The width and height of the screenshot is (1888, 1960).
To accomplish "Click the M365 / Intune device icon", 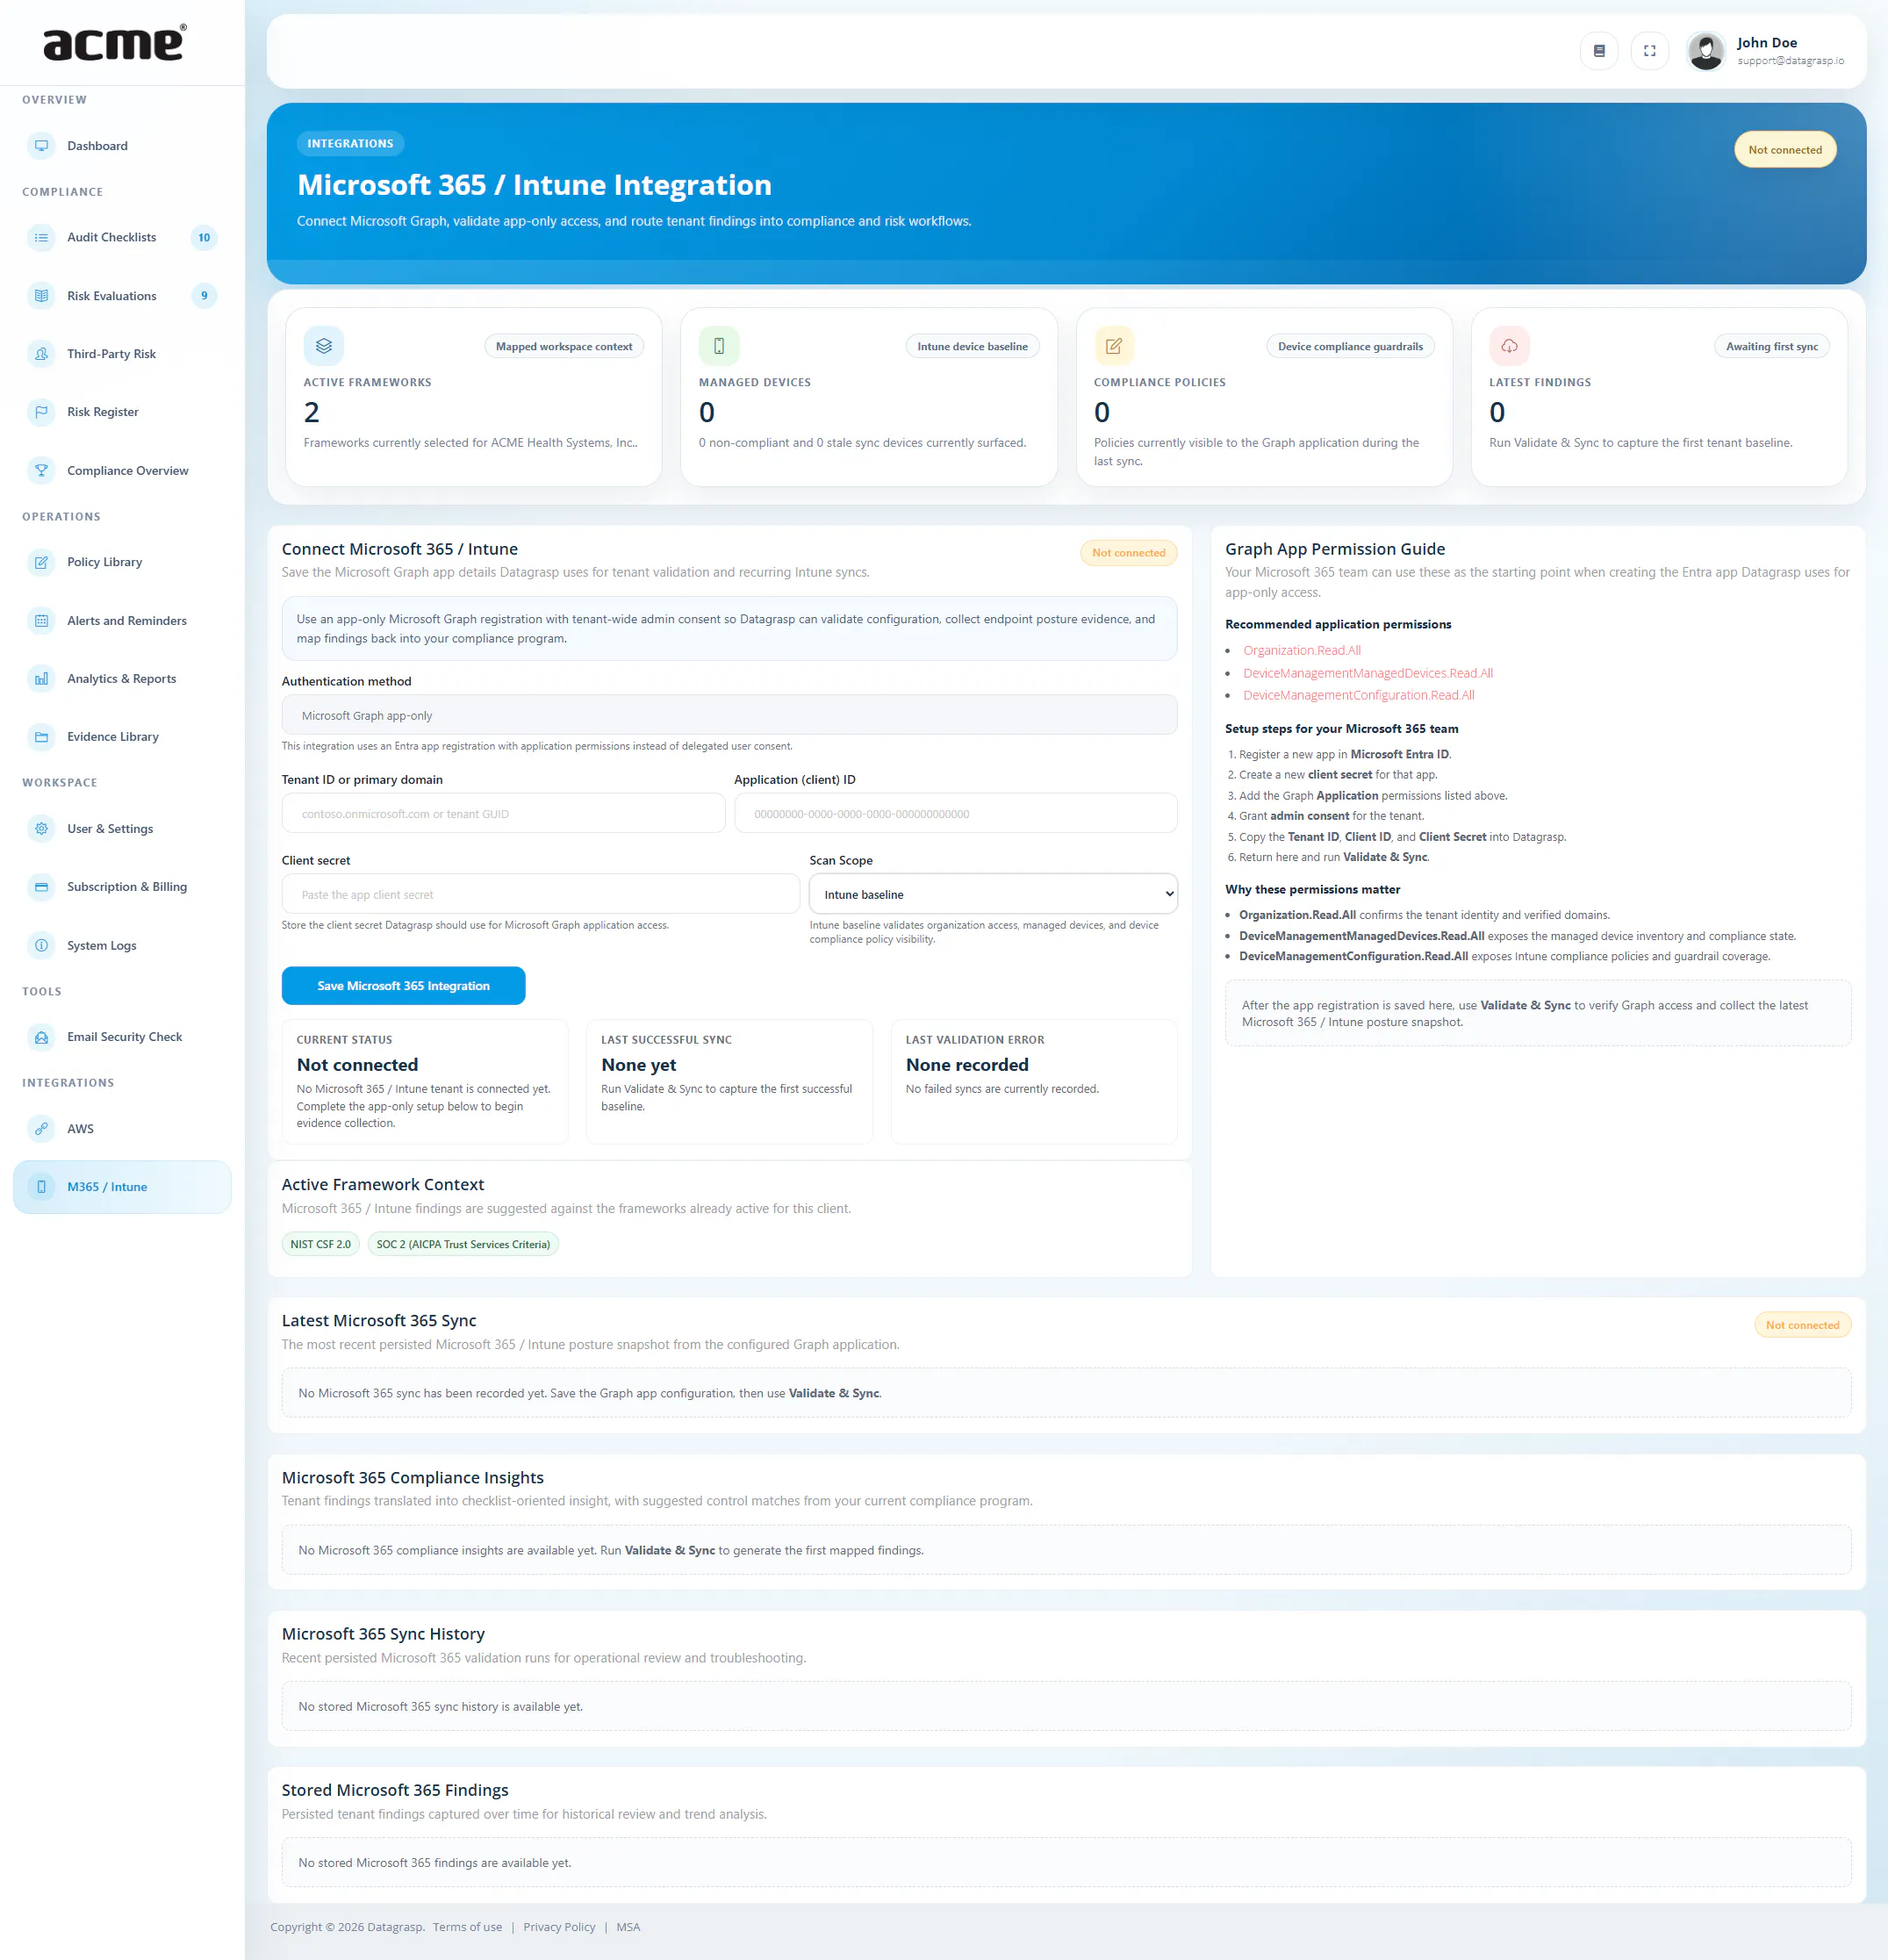I will (41, 1187).
